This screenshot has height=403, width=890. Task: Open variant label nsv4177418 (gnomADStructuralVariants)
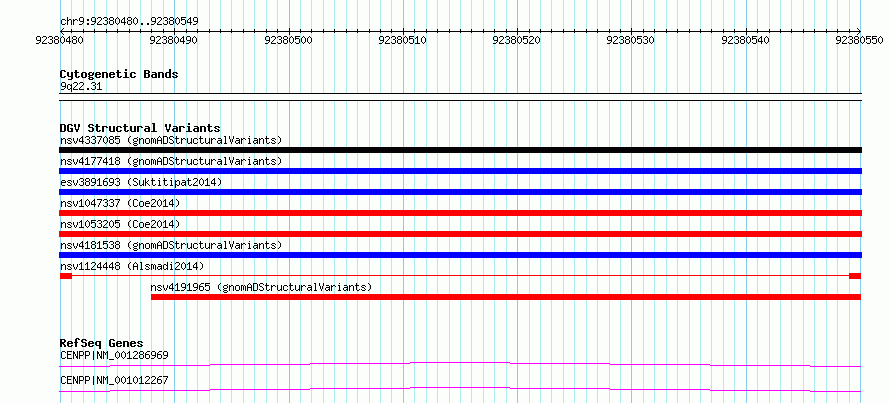(171, 161)
